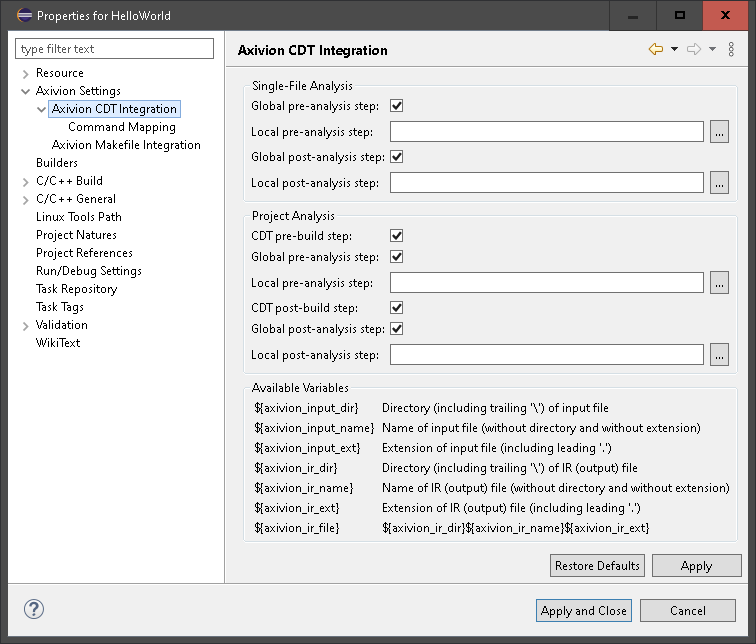
Task: Expand the Resource tree node
Action: click(x=26, y=74)
